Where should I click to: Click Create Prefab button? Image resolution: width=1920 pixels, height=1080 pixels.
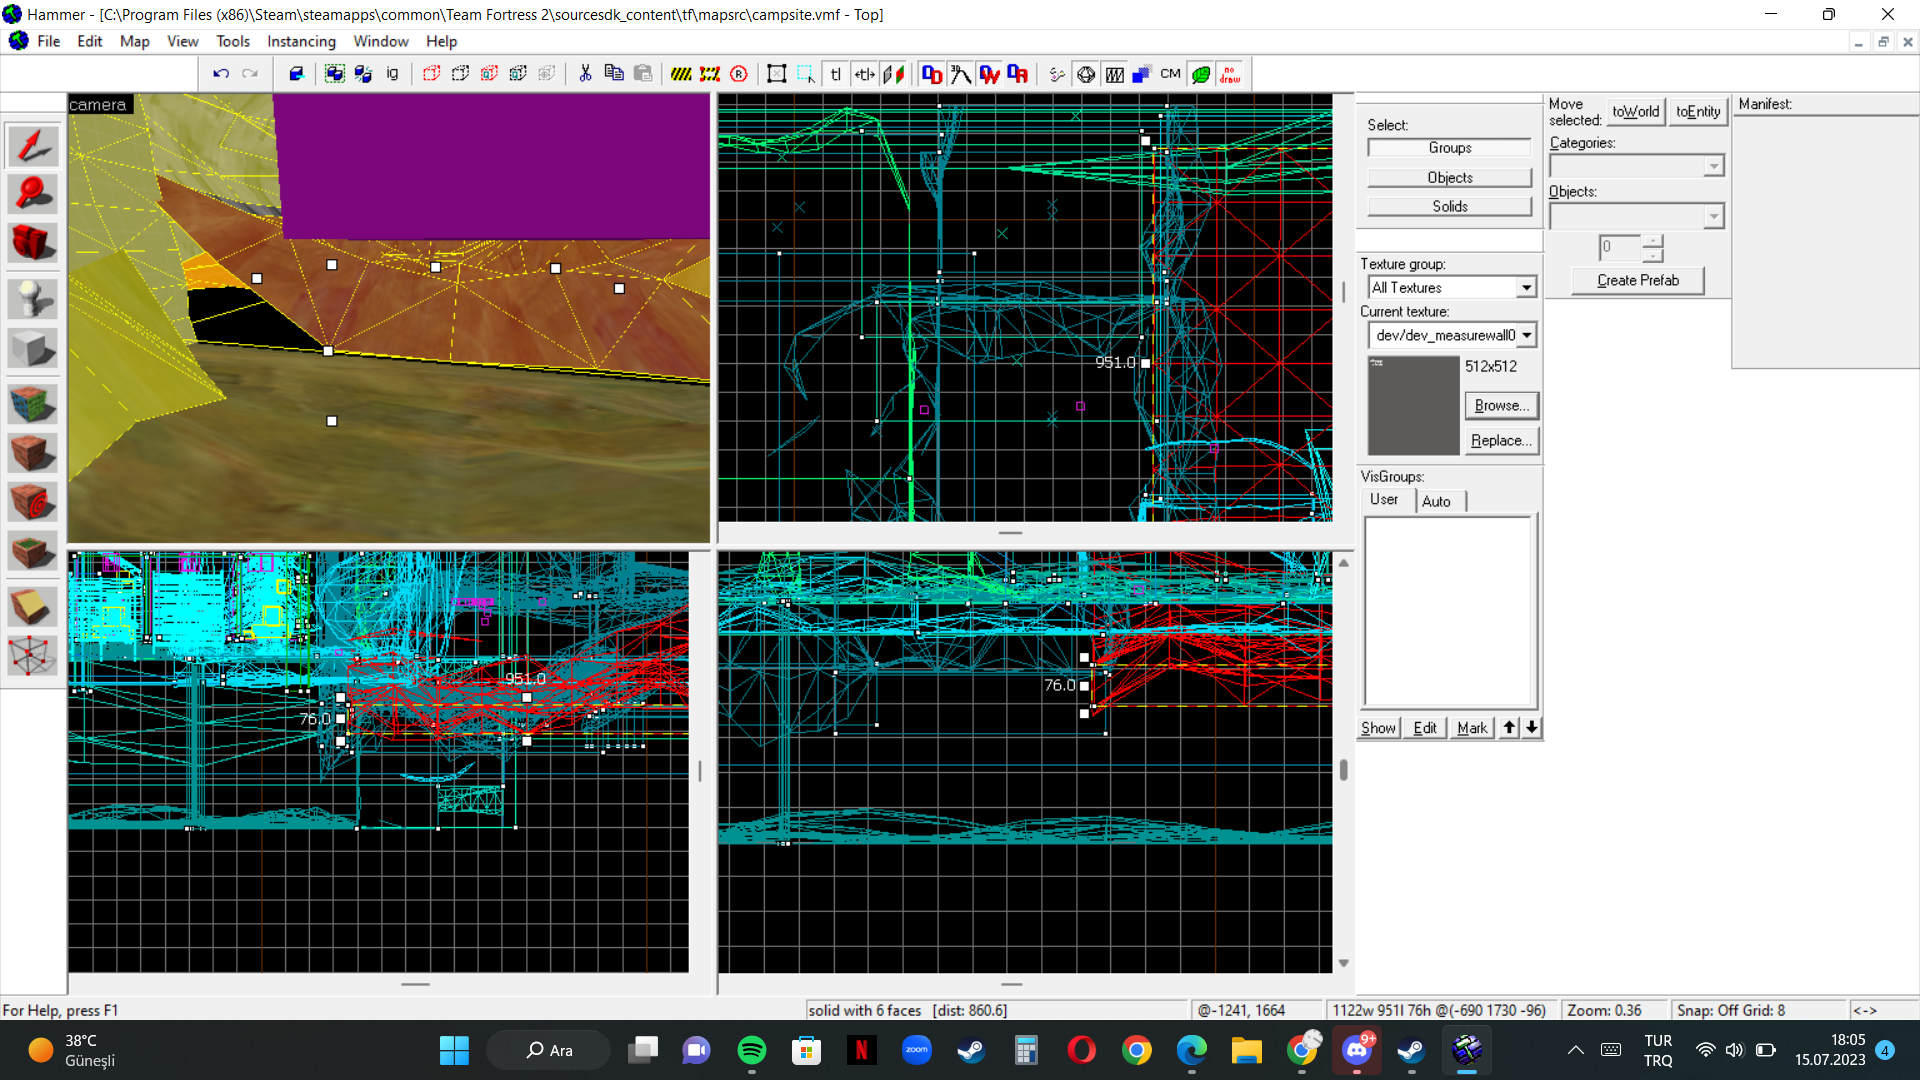pyautogui.click(x=1638, y=281)
